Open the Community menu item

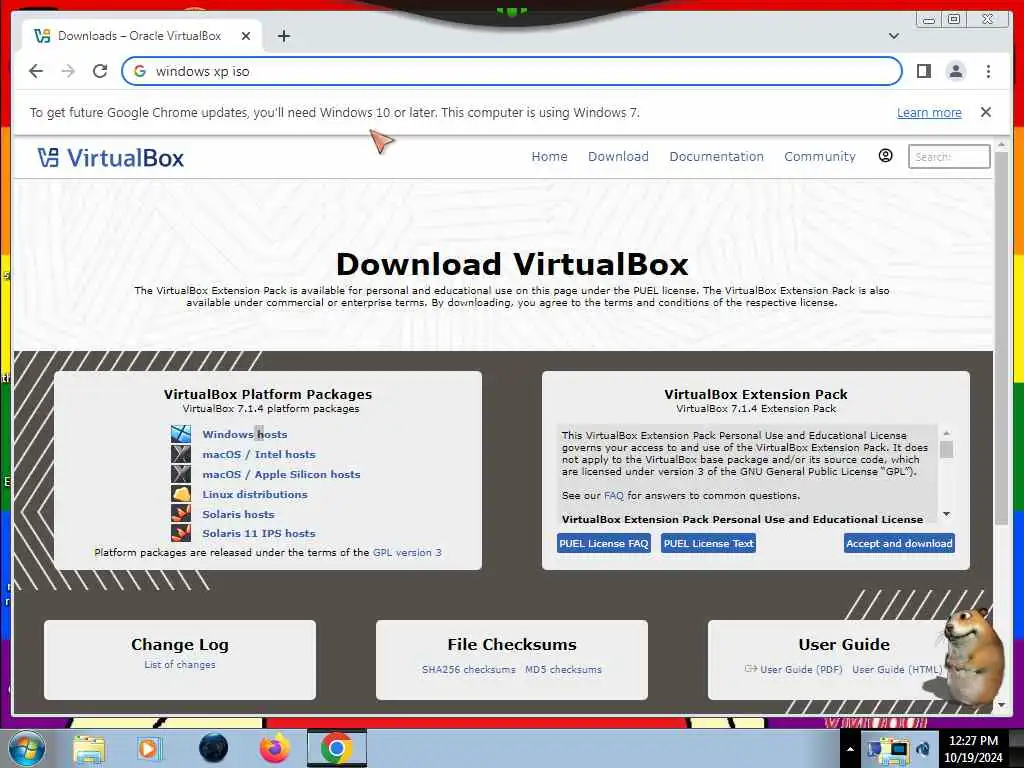tap(820, 156)
